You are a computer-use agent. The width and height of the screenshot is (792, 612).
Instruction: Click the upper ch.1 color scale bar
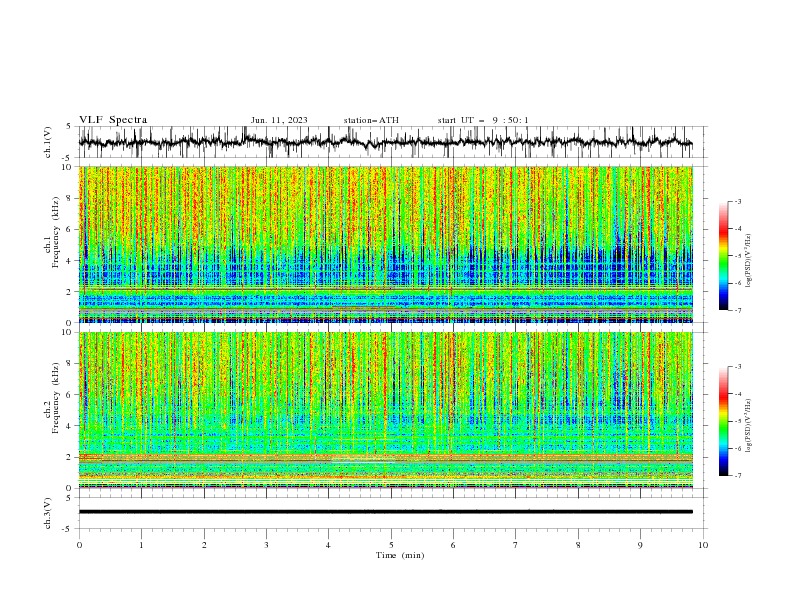click(723, 256)
